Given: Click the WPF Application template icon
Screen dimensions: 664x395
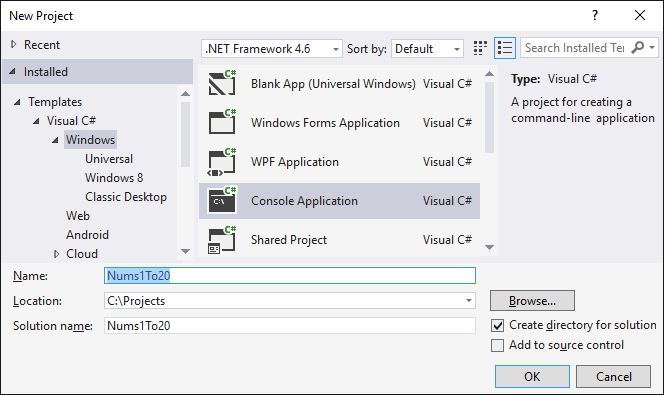Looking at the screenshot, I should coord(222,161).
